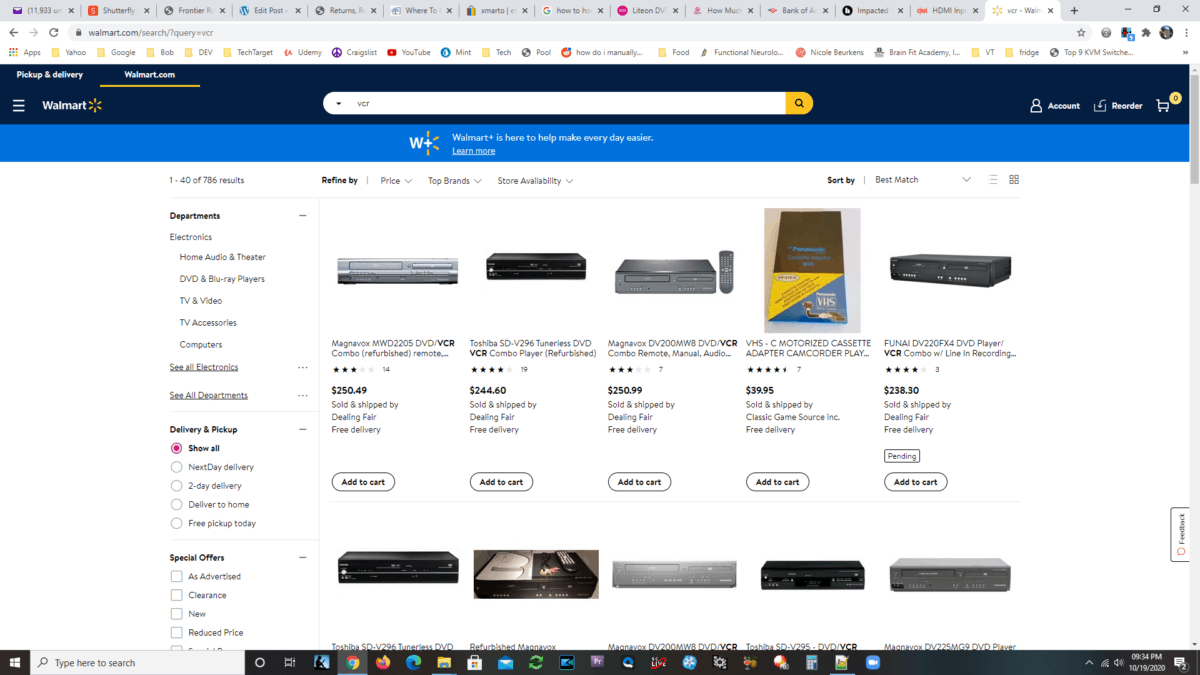The height and width of the screenshot is (675, 1200).
Task: Add Toshiba SD-V296 to cart
Action: [x=501, y=482]
